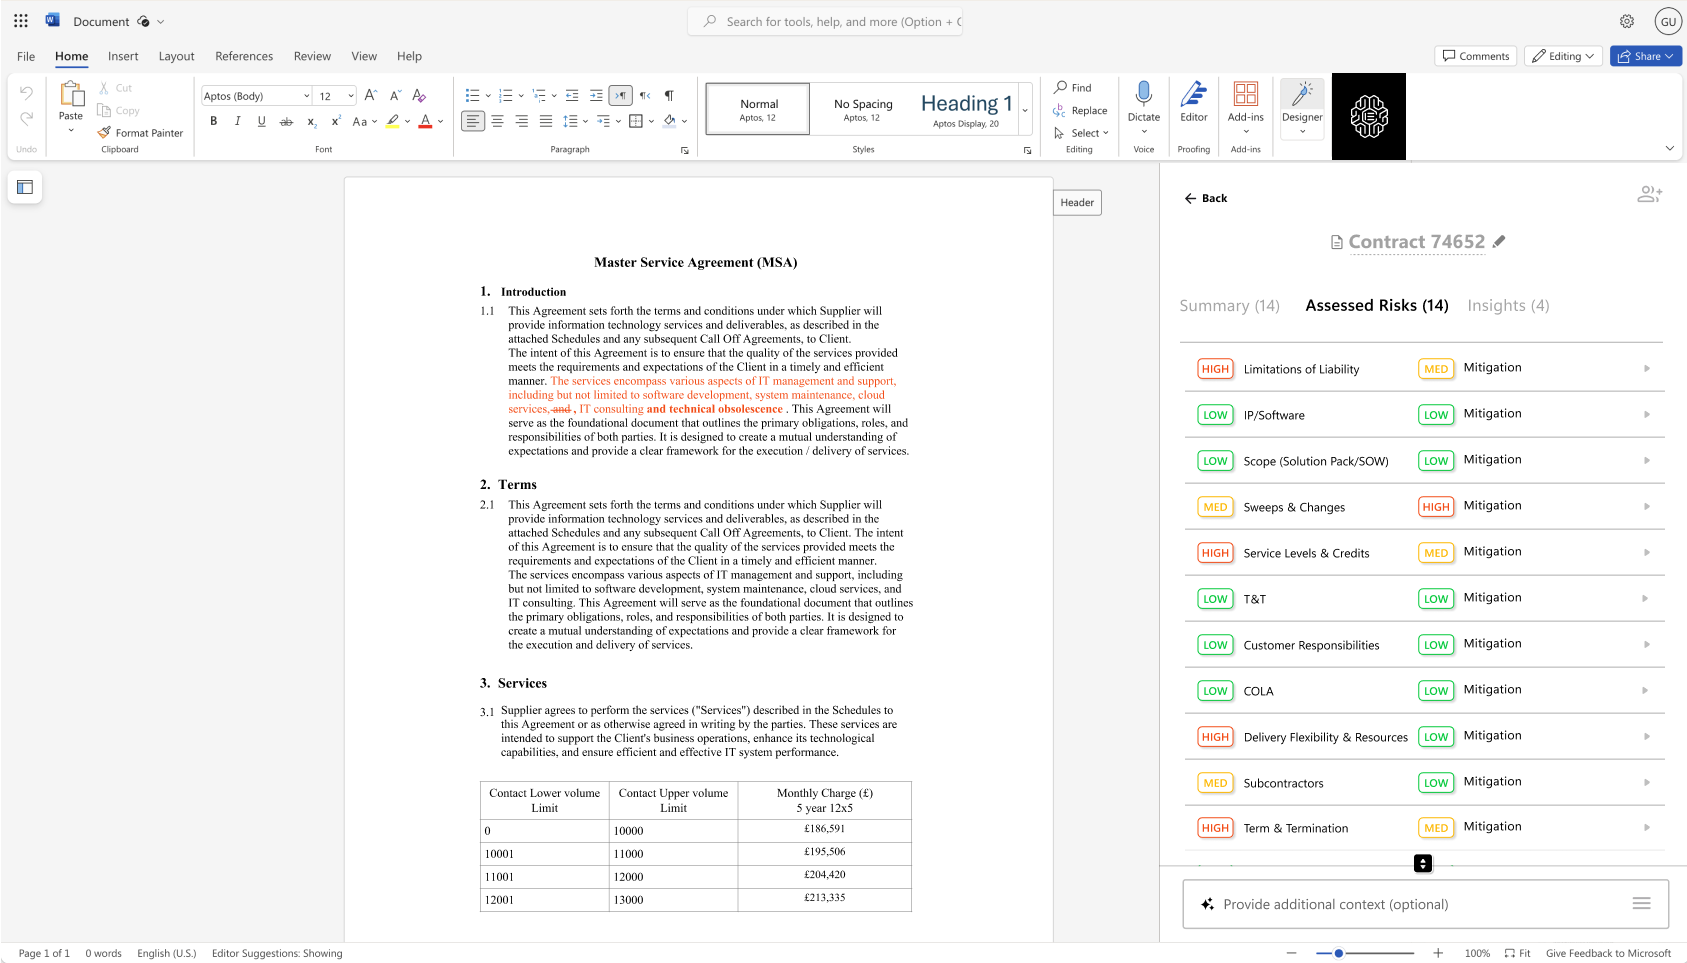1687x963 pixels.
Task: Switch to the Insert ribbon tab
Action: [123, 56]
